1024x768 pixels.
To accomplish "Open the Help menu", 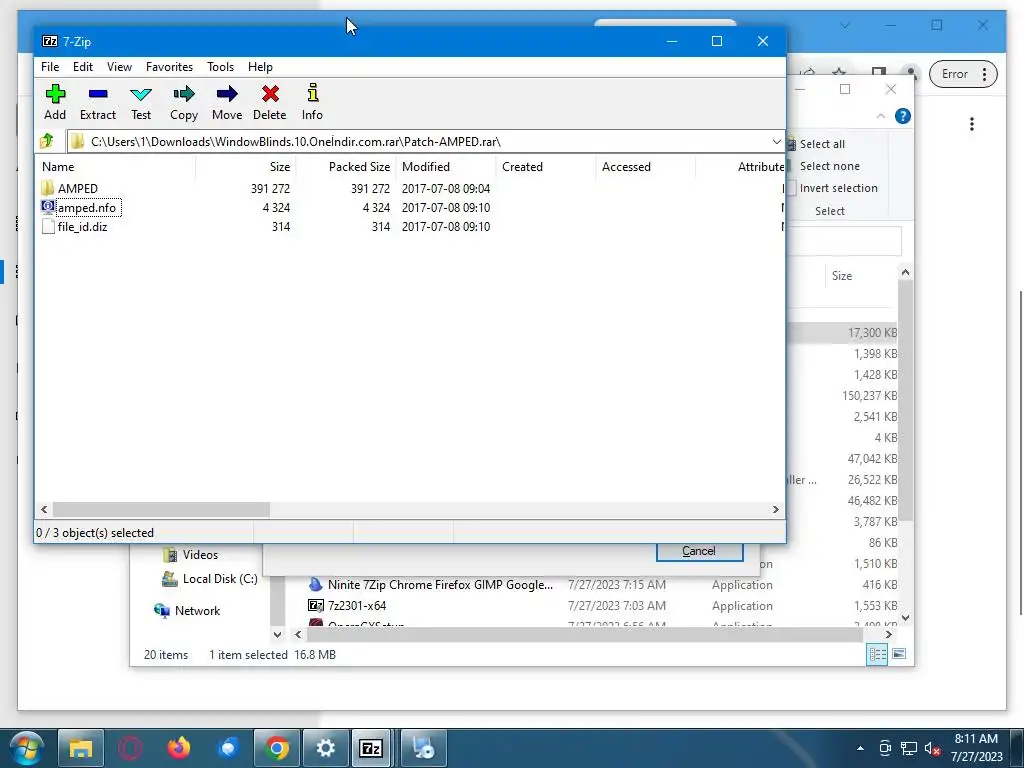I will click(260, 67).
